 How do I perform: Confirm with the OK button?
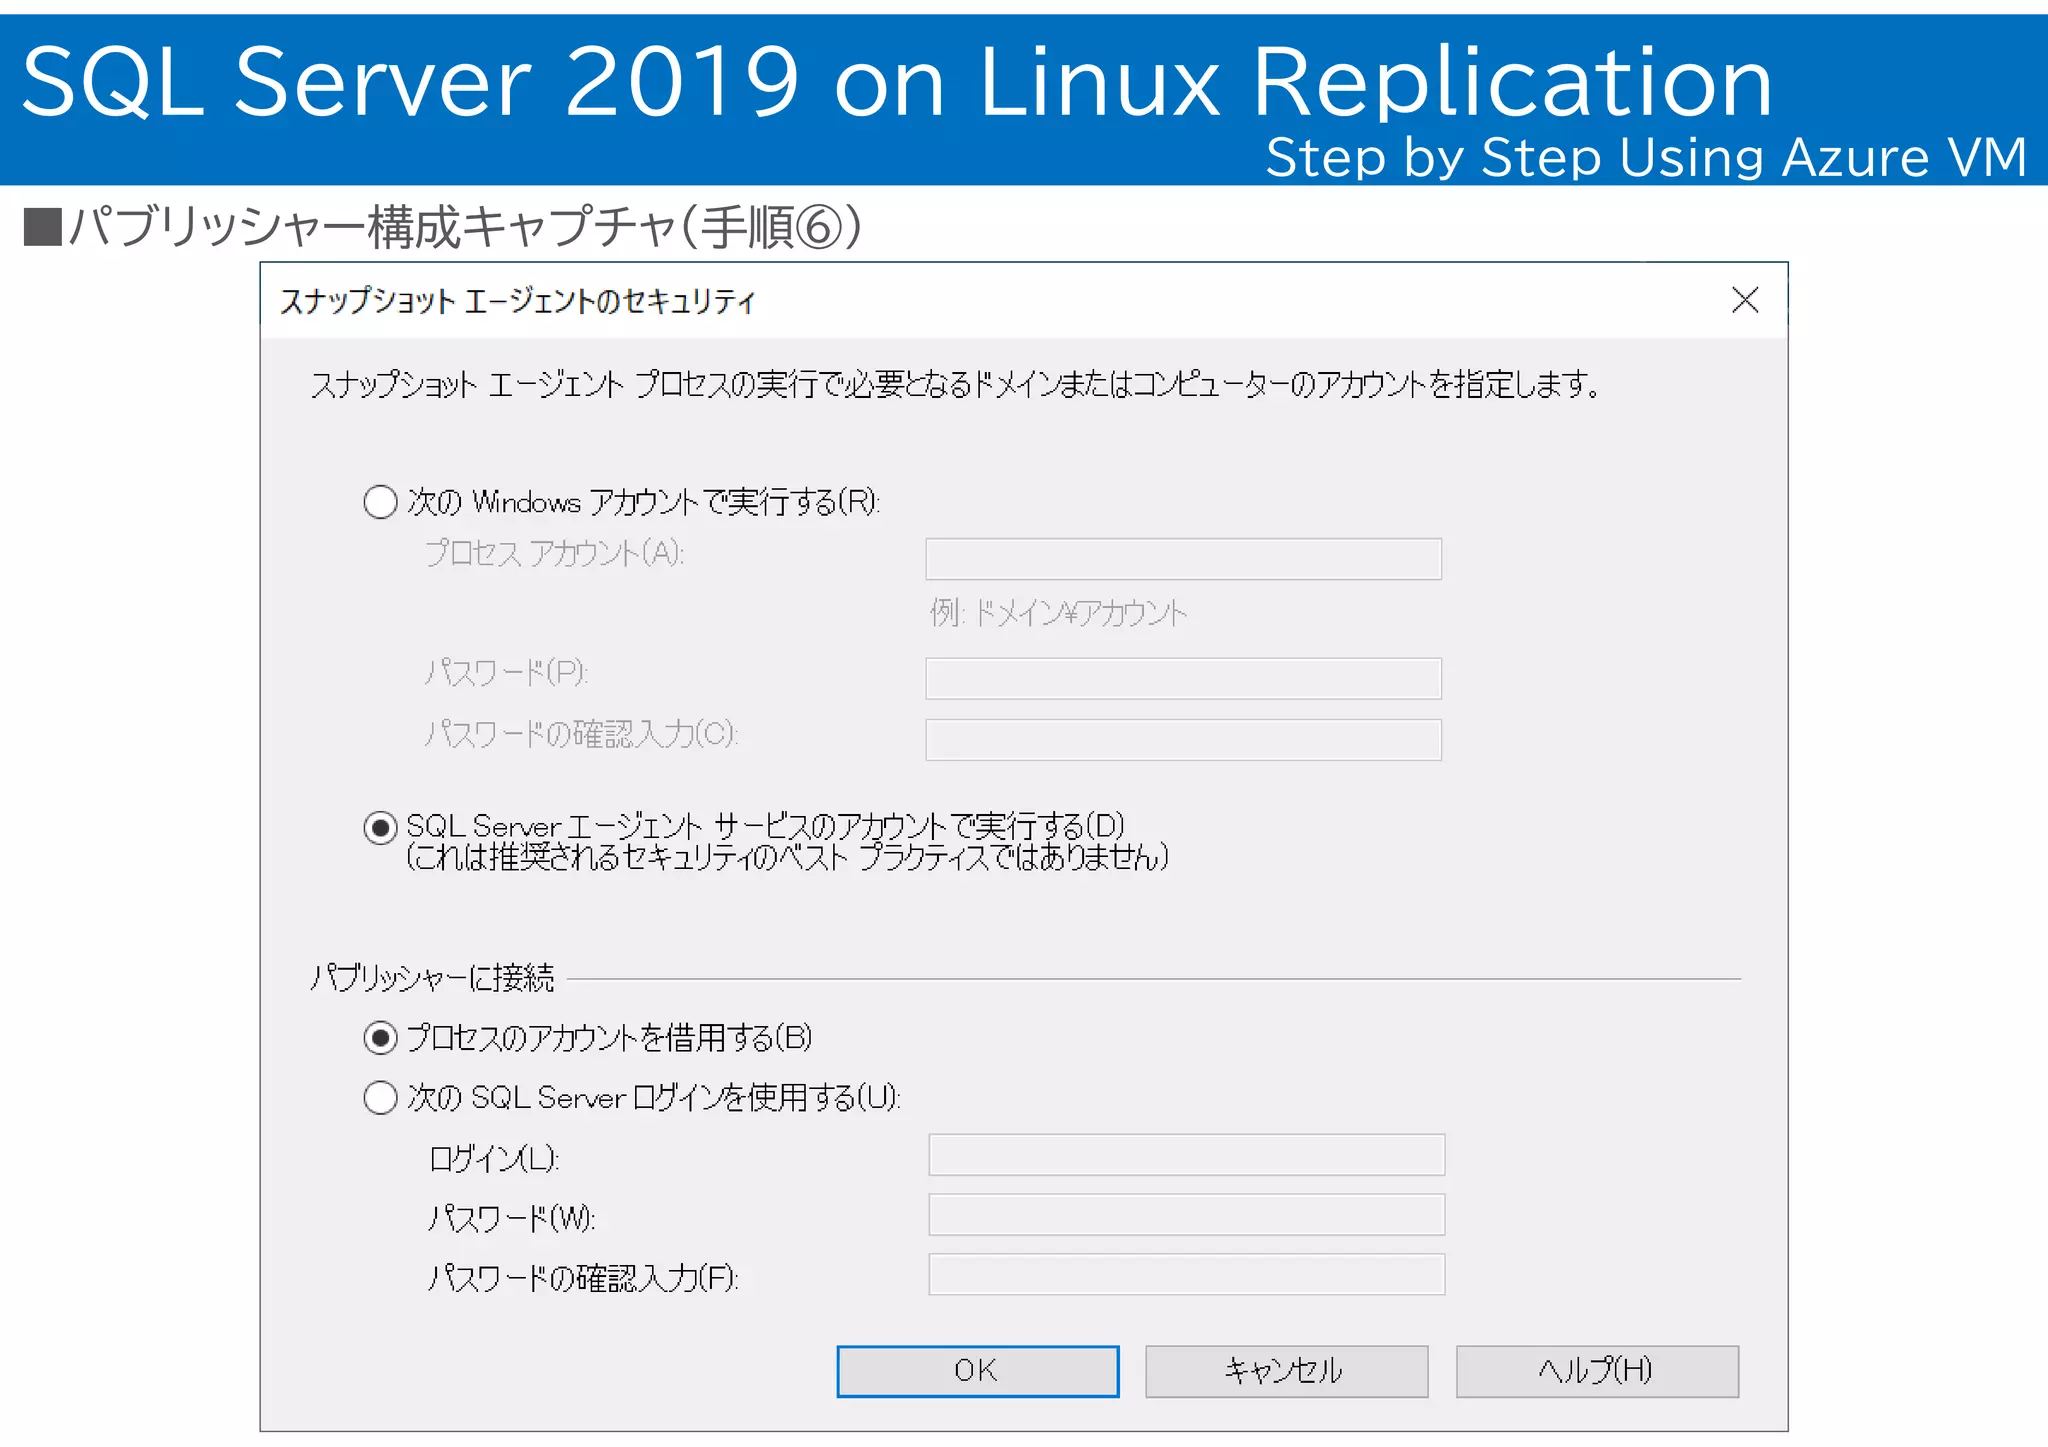click(977, 1370)
